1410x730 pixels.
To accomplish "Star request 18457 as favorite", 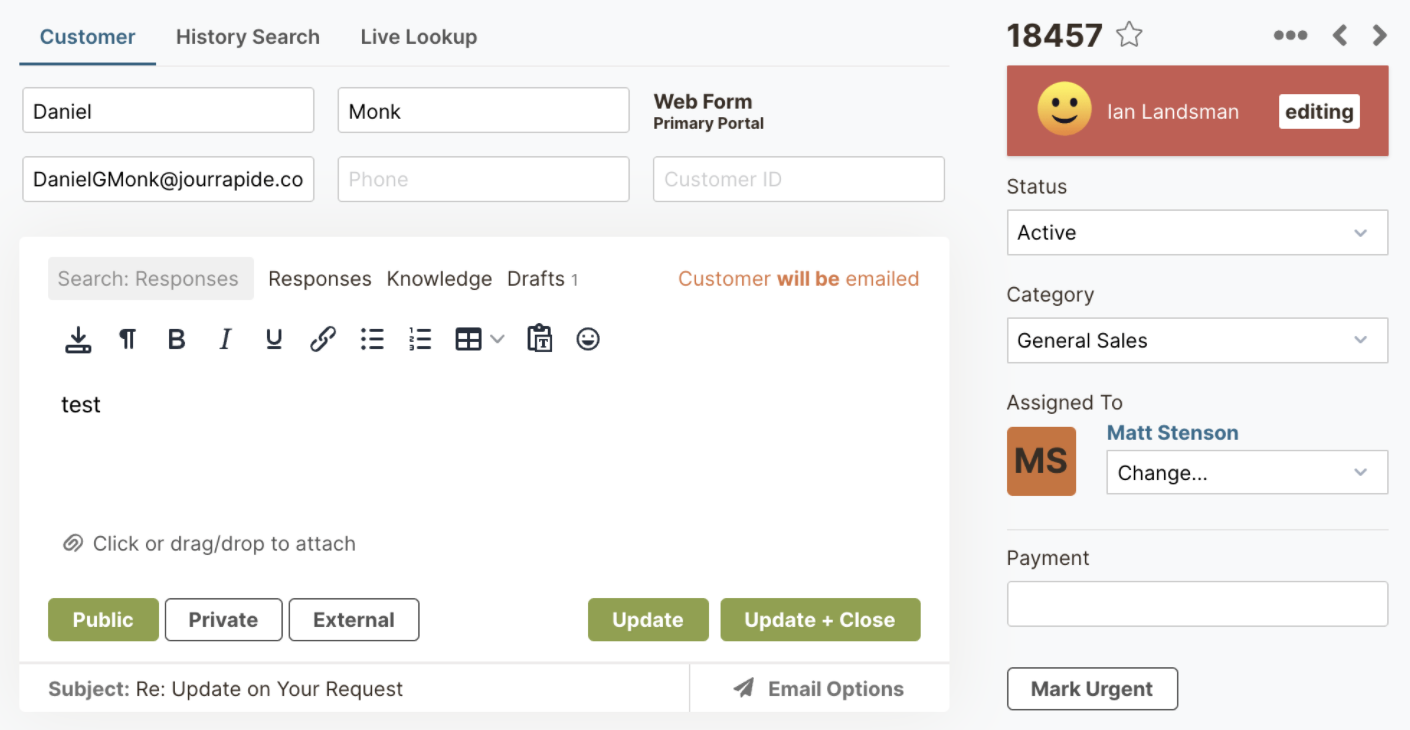I will (x=1129, y=35).
